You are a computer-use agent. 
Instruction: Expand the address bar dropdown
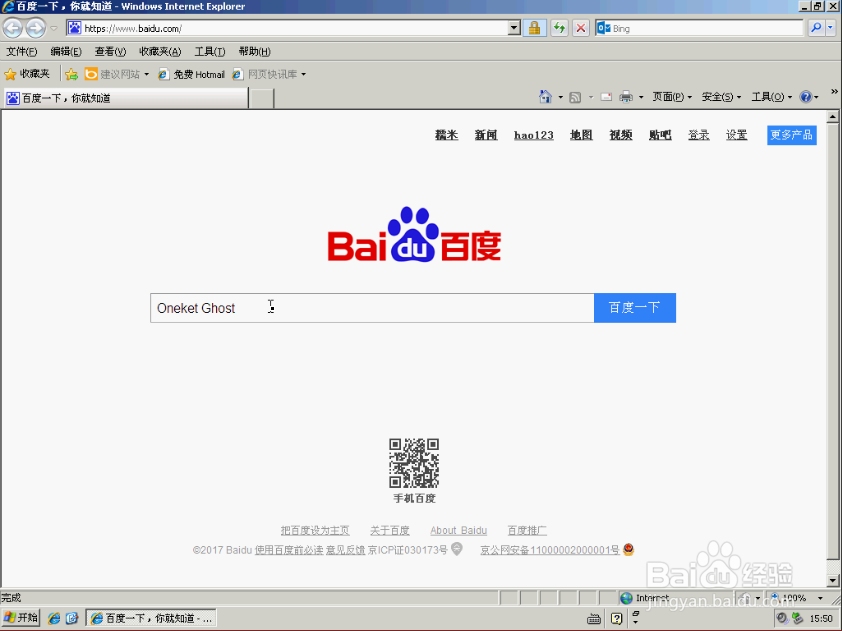[x=514, y=28]
